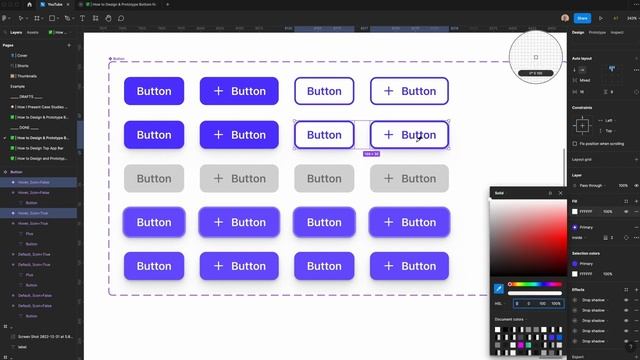
Task: Open the Left horizontal constraint dropdown
Action: (609, 120)
